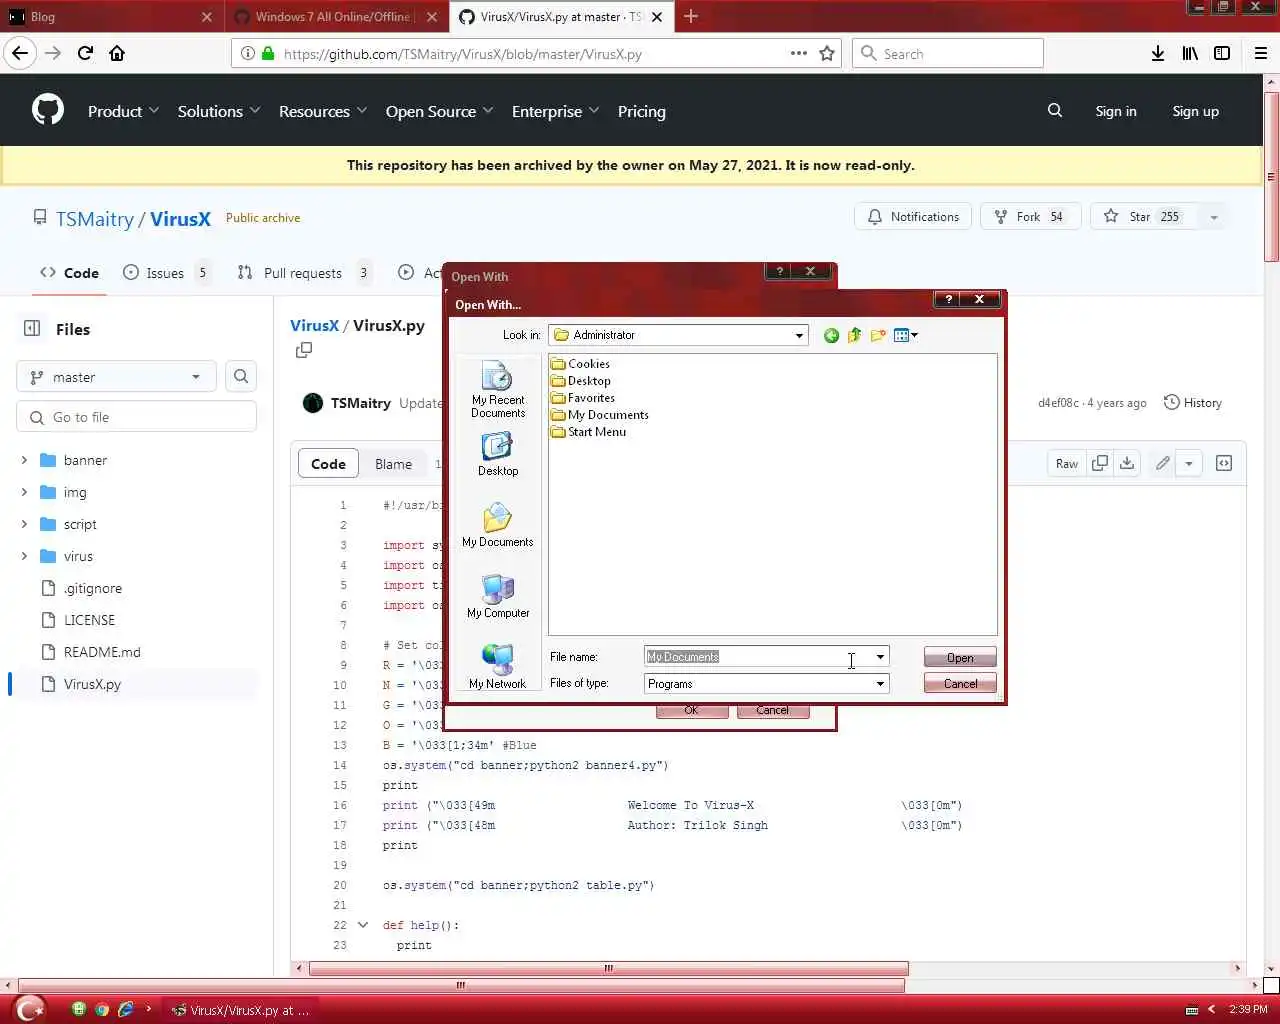Download raw file icon
Image resolution: width=1280 pixels, height=1024 pixels.
point(1127,463)
